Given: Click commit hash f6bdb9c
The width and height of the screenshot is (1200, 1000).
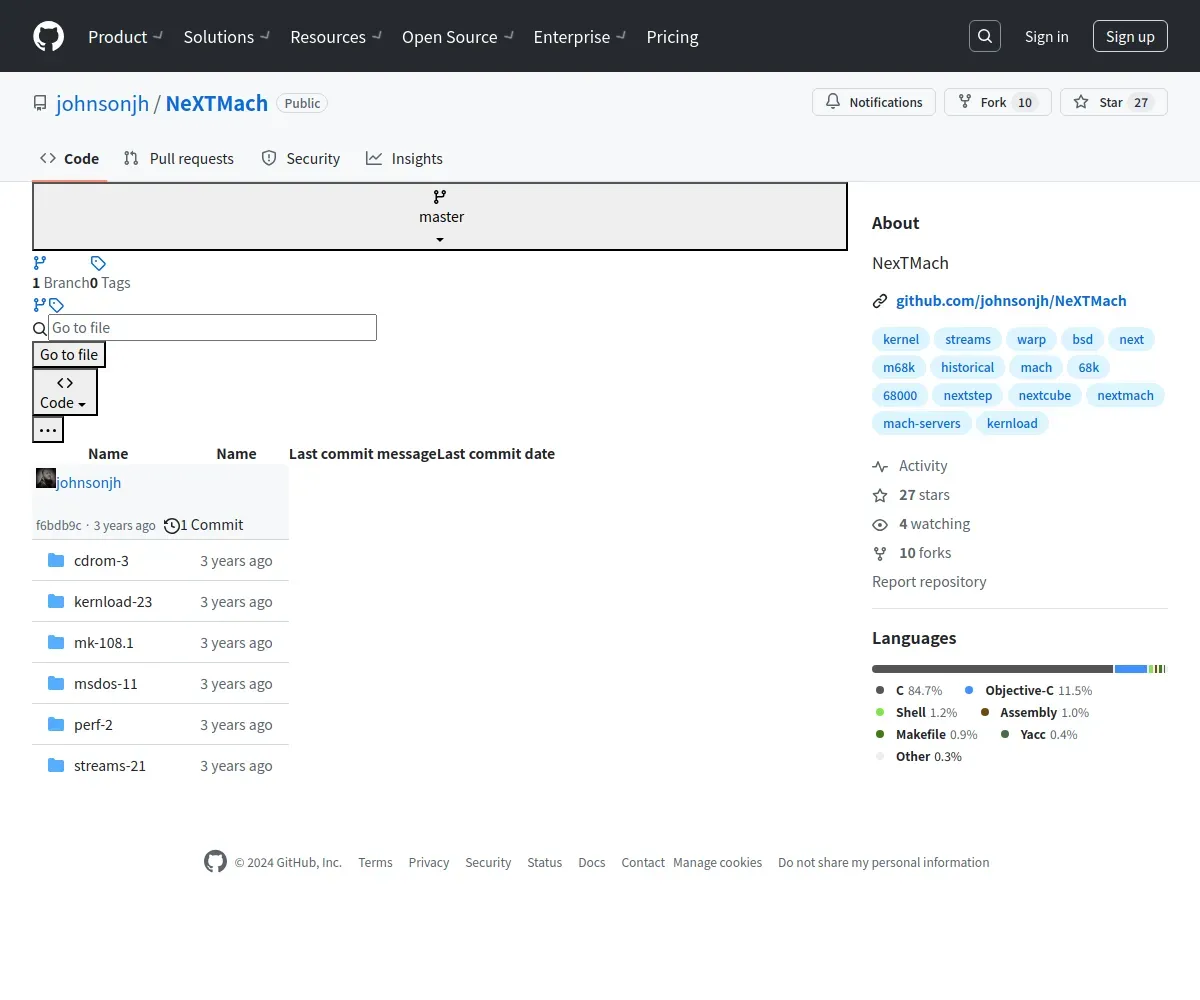Looking at the screenshot, I should tap(59, 525).
